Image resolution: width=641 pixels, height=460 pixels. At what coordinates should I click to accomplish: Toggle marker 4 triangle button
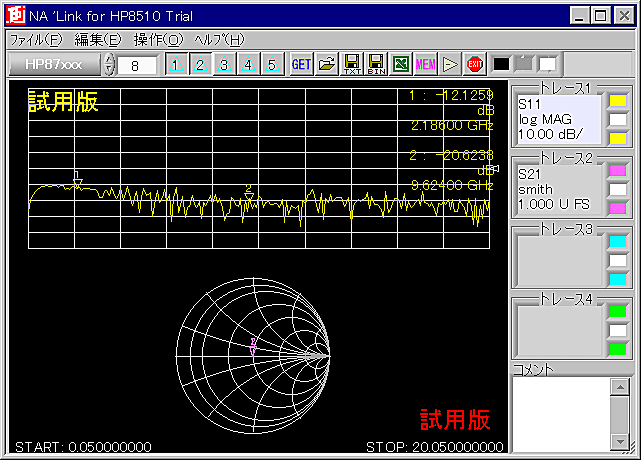[x=248, y=64]
